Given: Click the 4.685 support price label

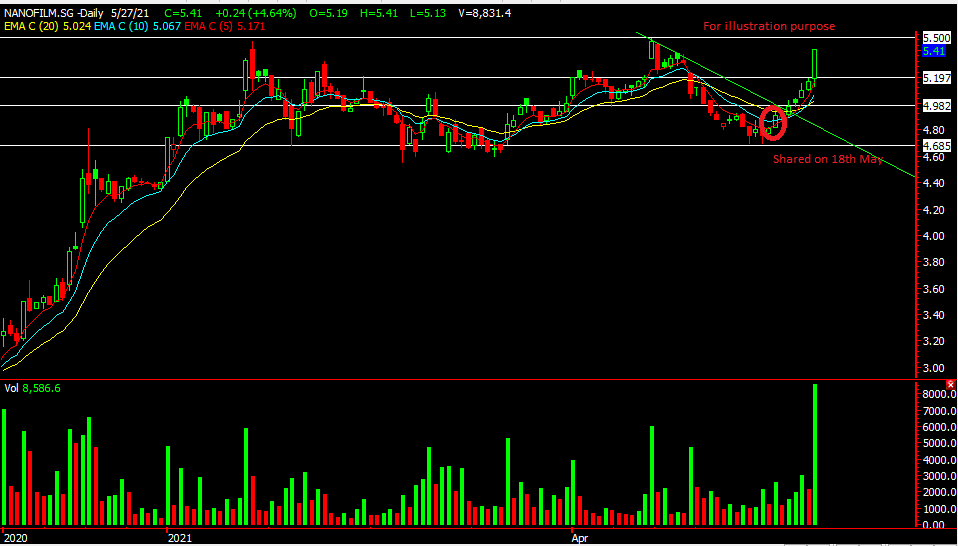Looking at the screenshot, I should 938,145.
